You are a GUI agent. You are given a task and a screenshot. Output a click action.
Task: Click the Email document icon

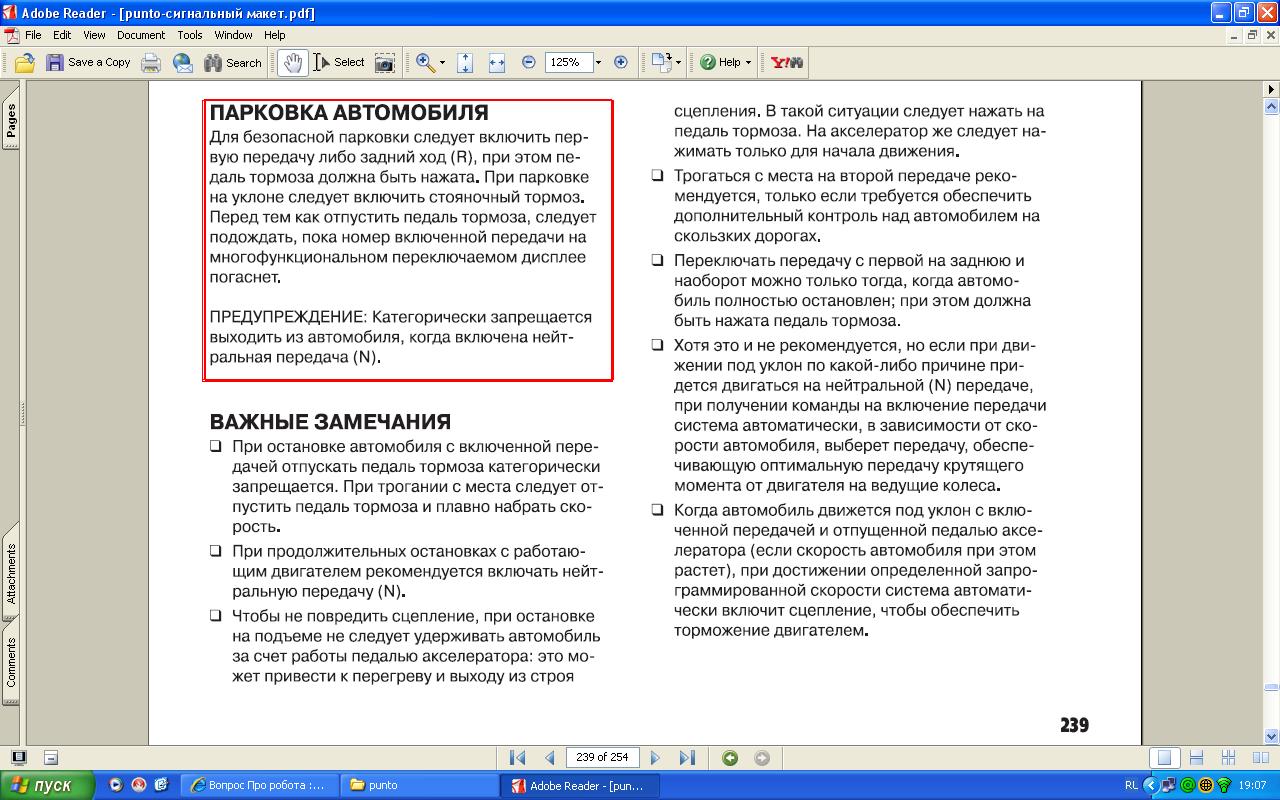[x=182, y=63]
